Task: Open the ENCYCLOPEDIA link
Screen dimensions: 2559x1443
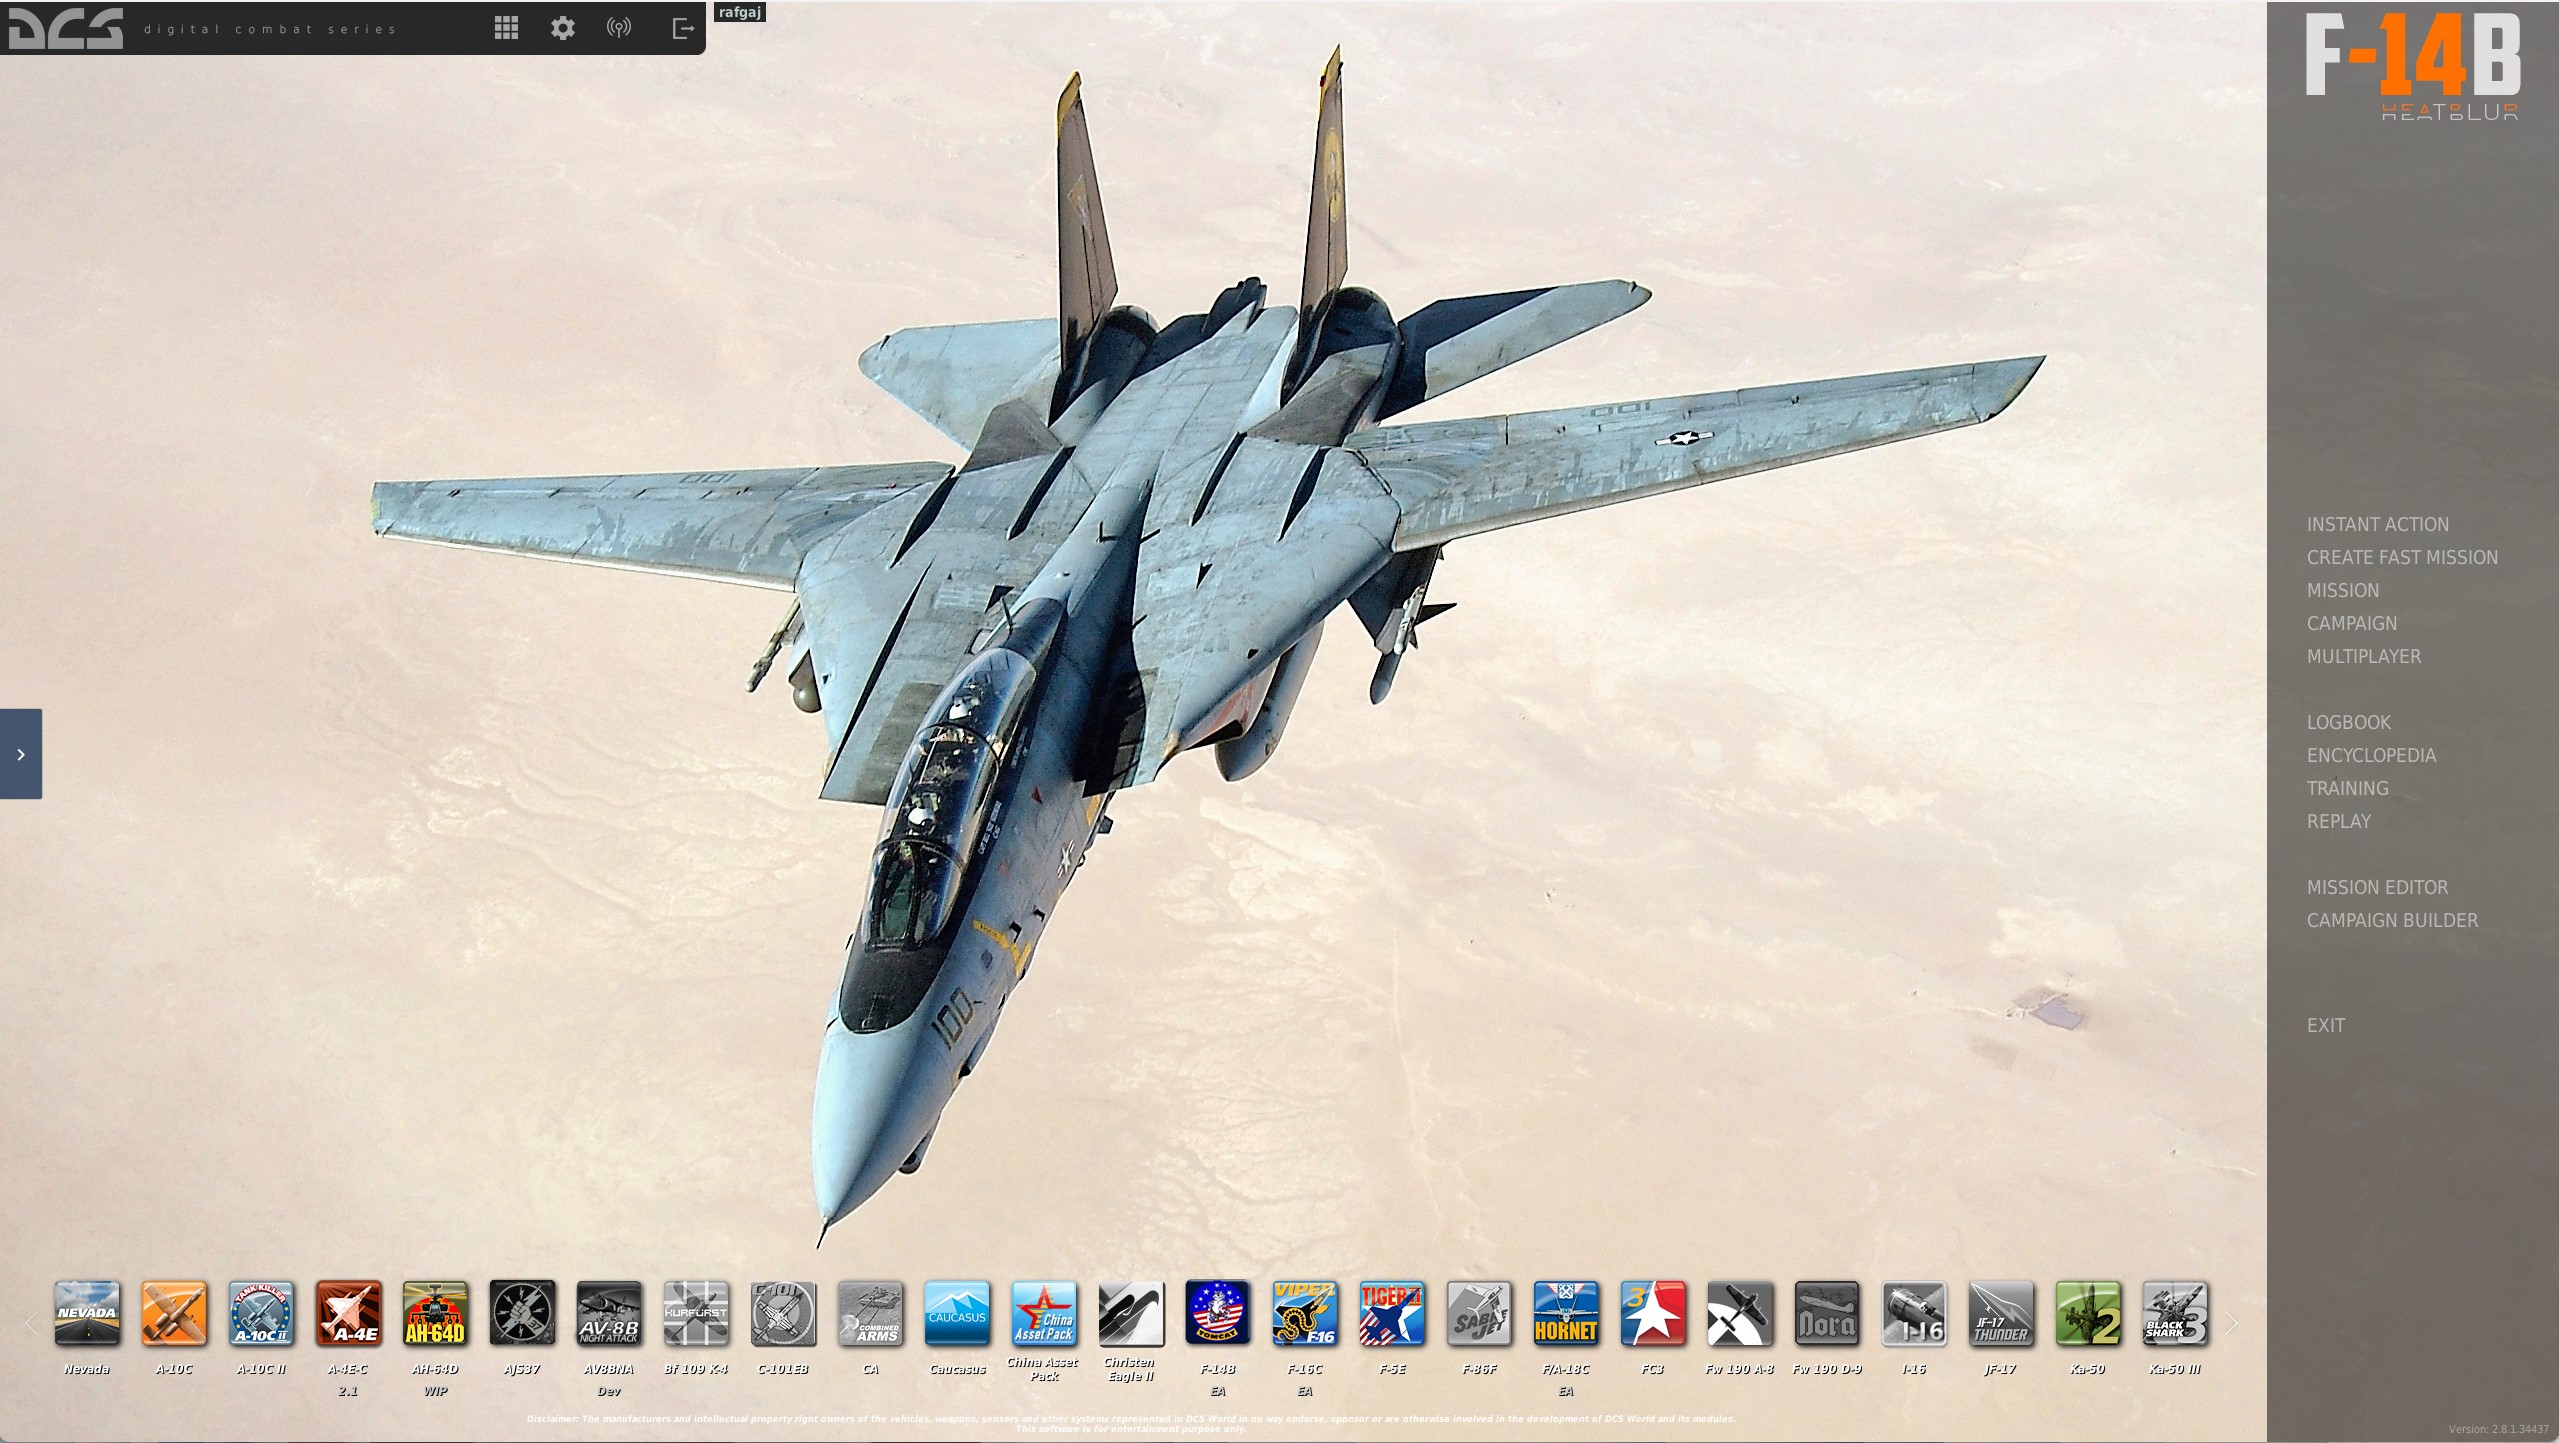Action: [x=2371, y=756]
